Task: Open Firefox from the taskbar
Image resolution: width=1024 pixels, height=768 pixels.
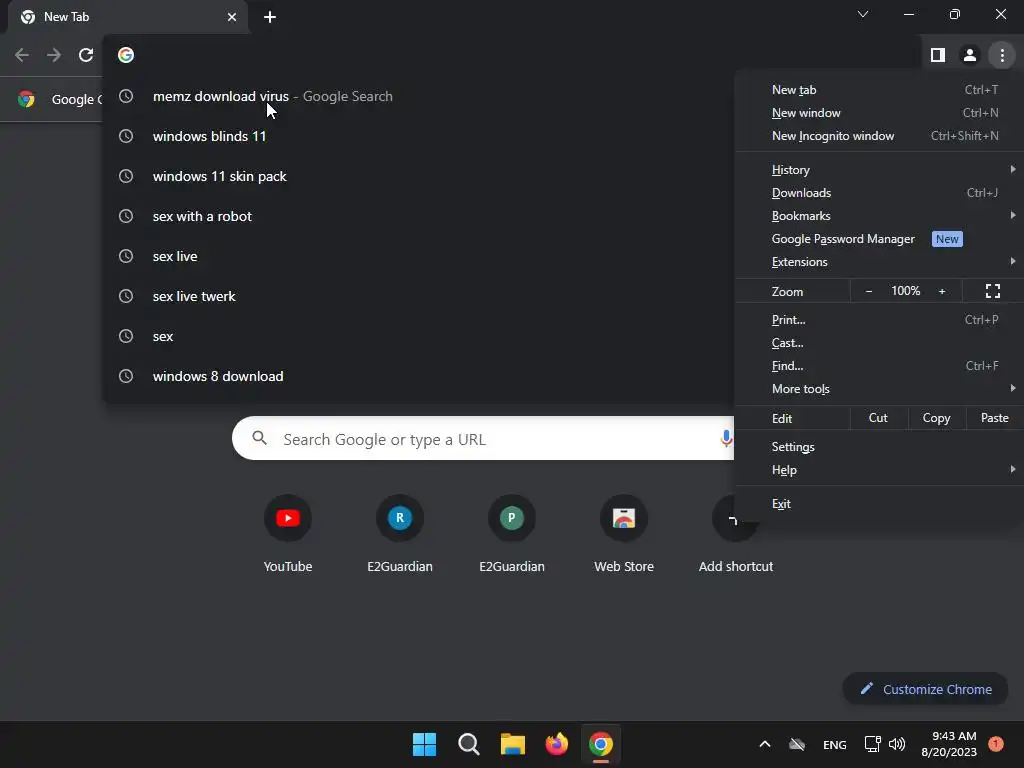Action: pos(556,744)
